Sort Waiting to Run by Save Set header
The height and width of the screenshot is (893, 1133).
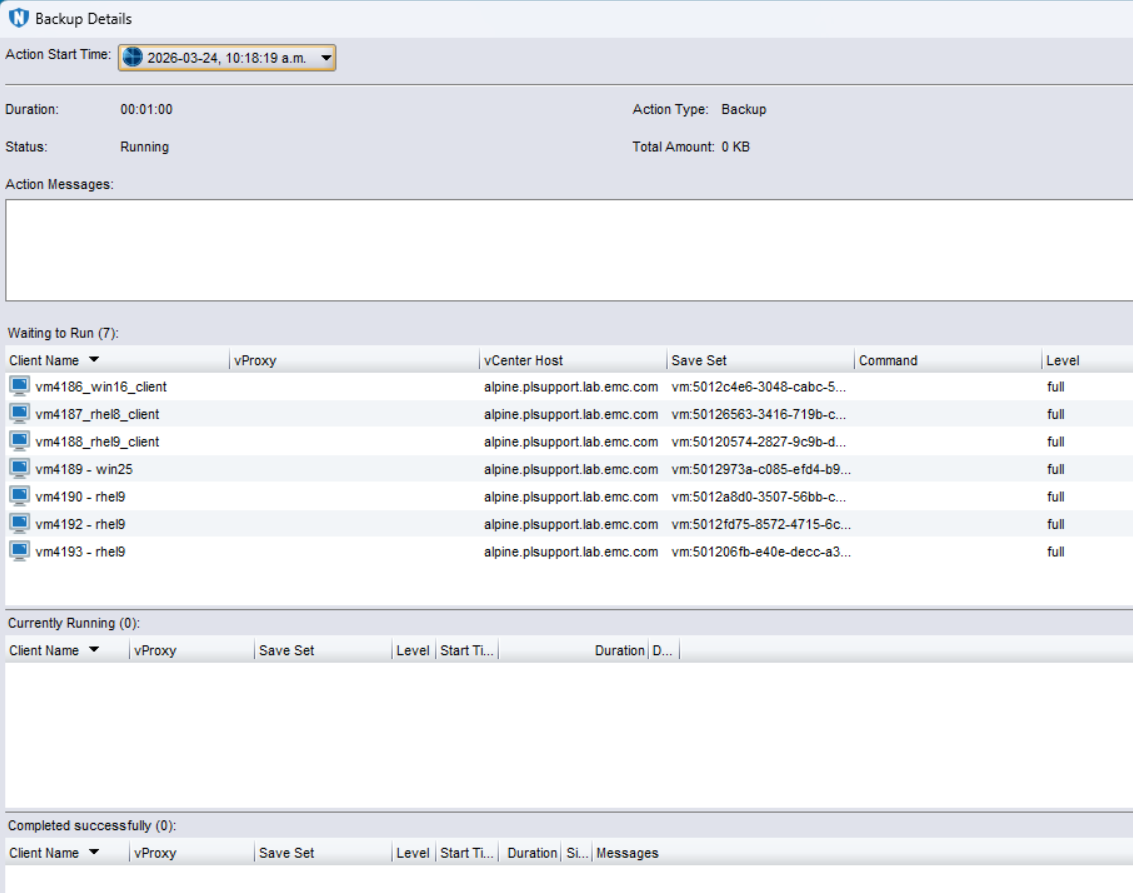699,361
